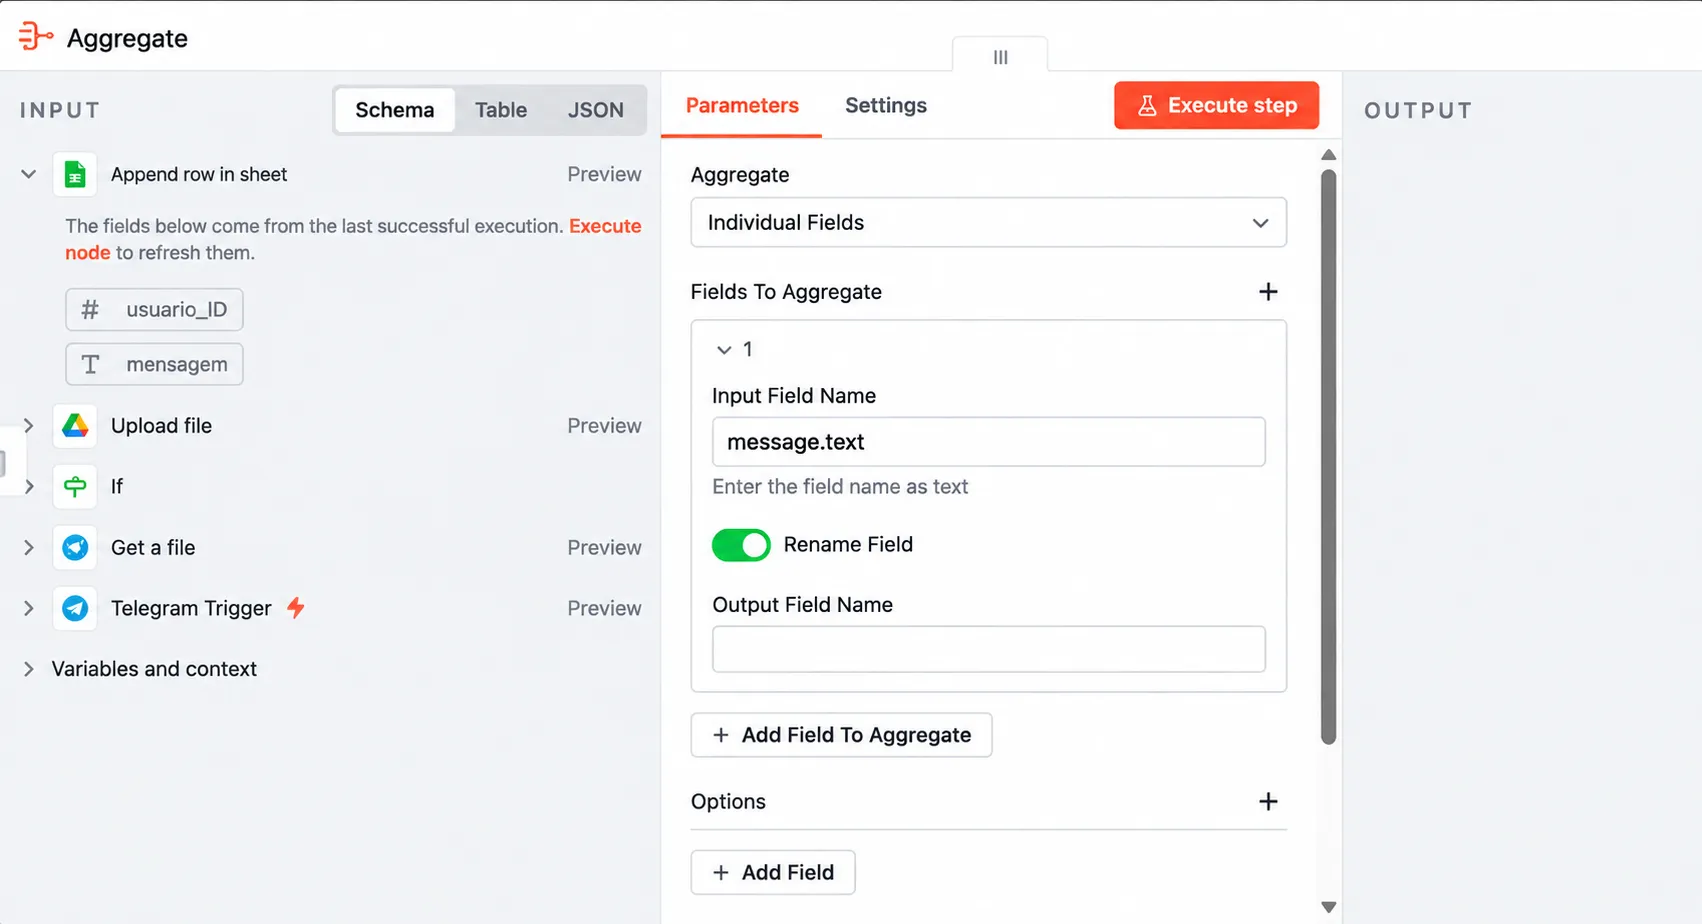Expand the Telegram Trigger node
This screenshot has height=924, width=1702.
coord(29,608)
